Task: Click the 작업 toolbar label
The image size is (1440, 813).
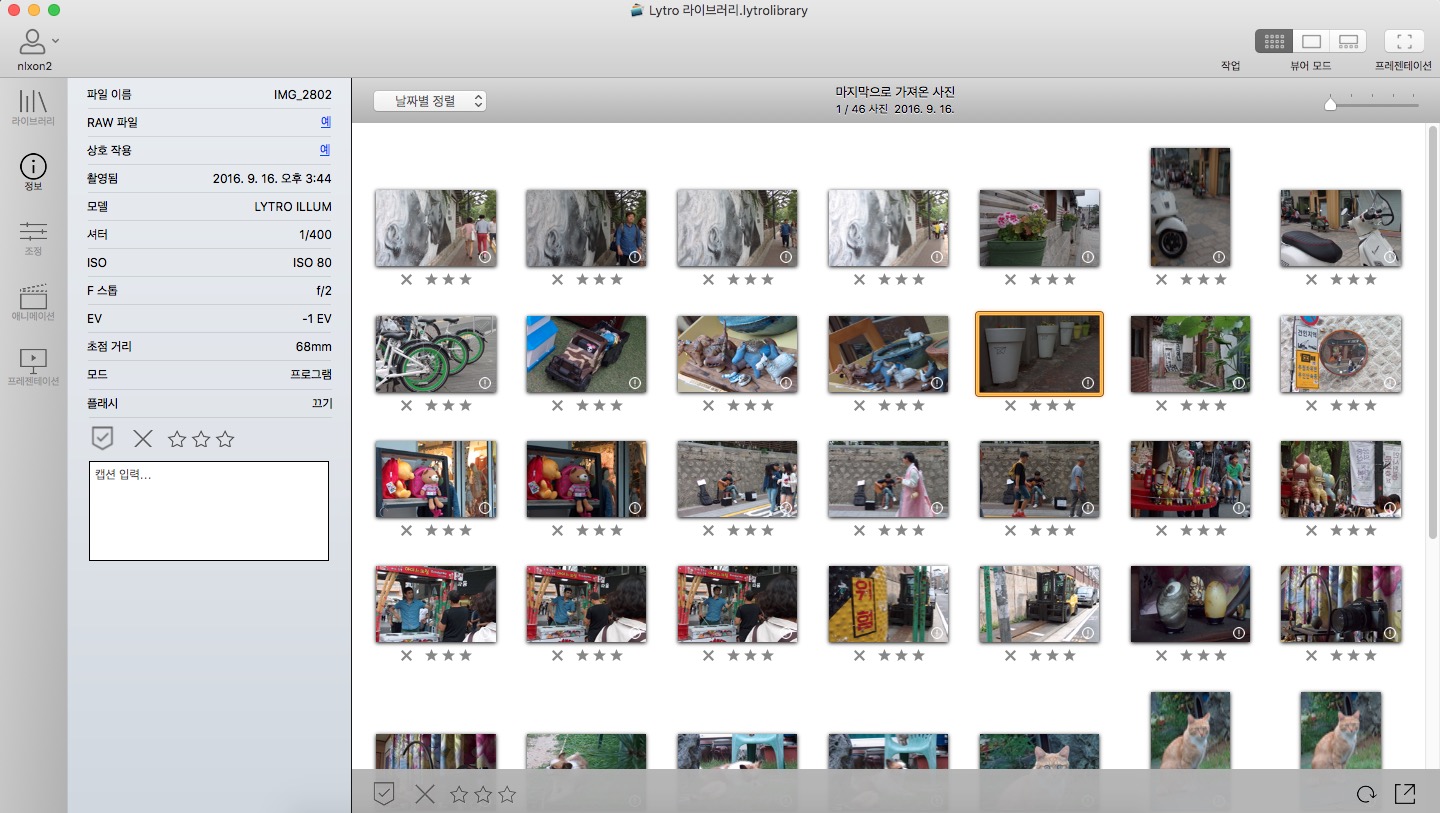Action: coord(1230,66)
